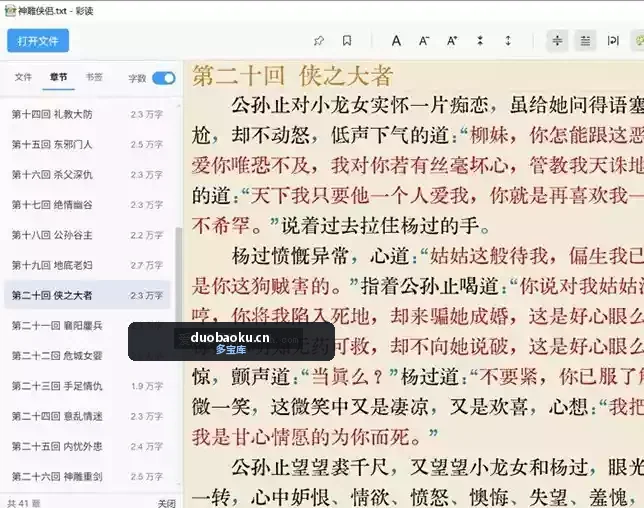Viewport: 644px width, 508px height.
Task: Toggle the text justify lines icon
Action: (585, 41)
